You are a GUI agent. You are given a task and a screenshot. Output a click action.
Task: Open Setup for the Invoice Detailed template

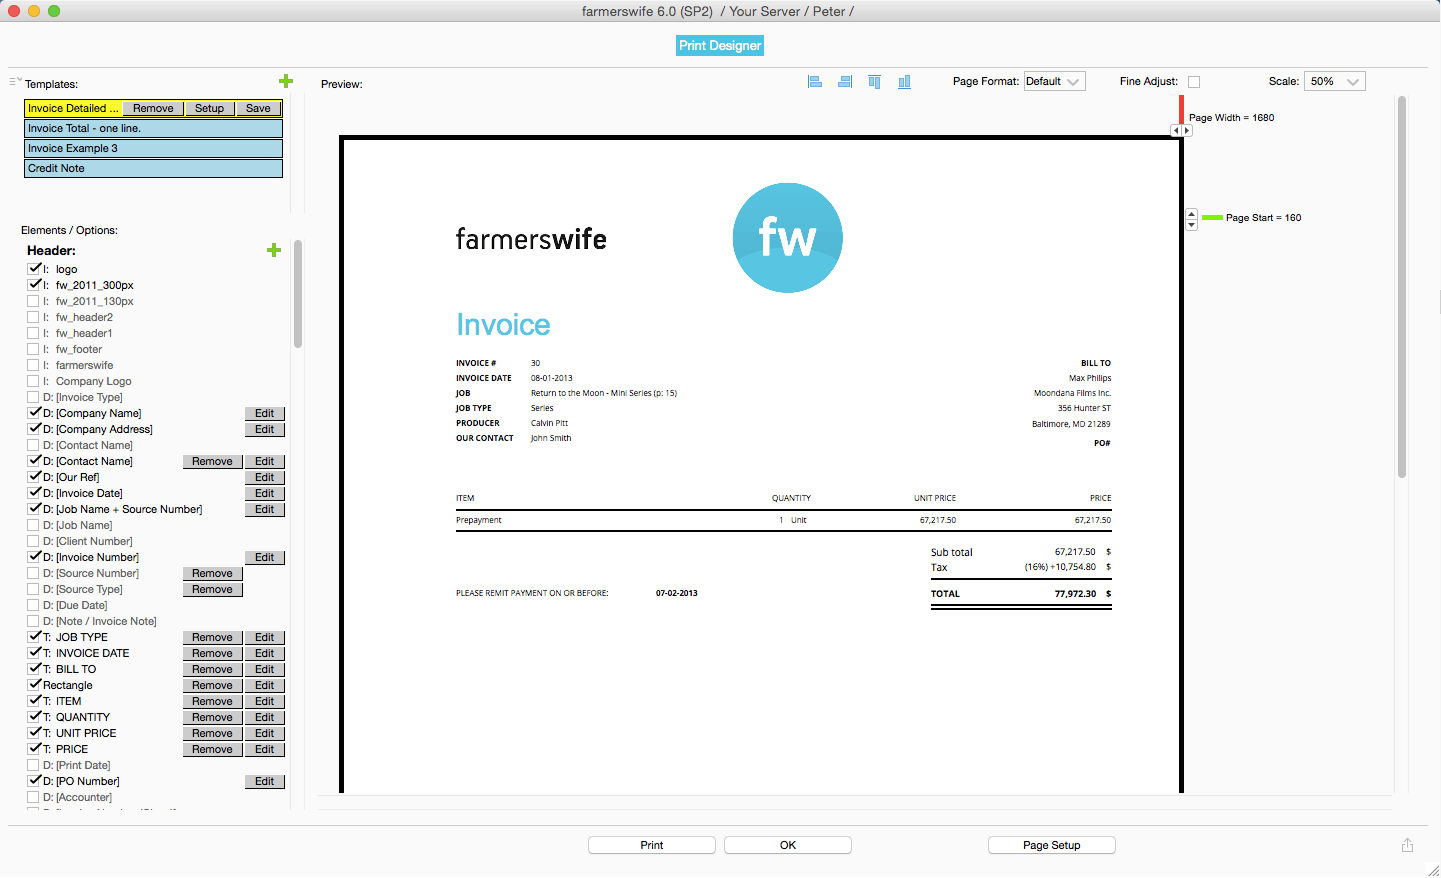coord(210,108)
